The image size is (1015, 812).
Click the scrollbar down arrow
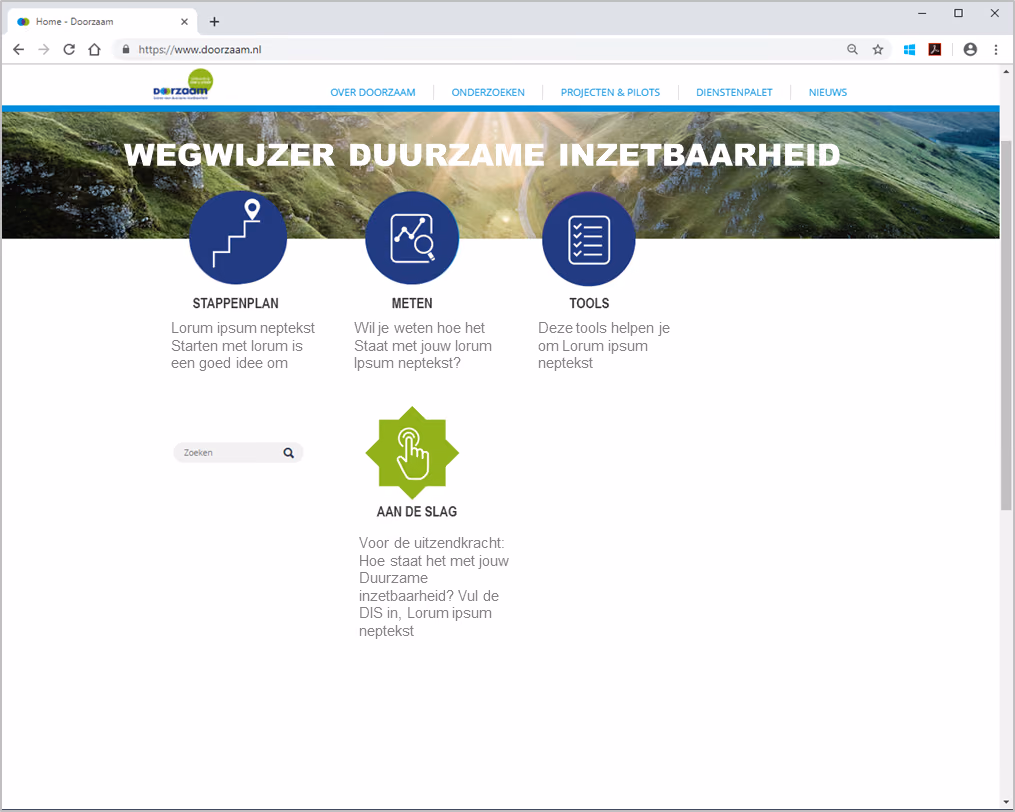tap(1007, 802)
